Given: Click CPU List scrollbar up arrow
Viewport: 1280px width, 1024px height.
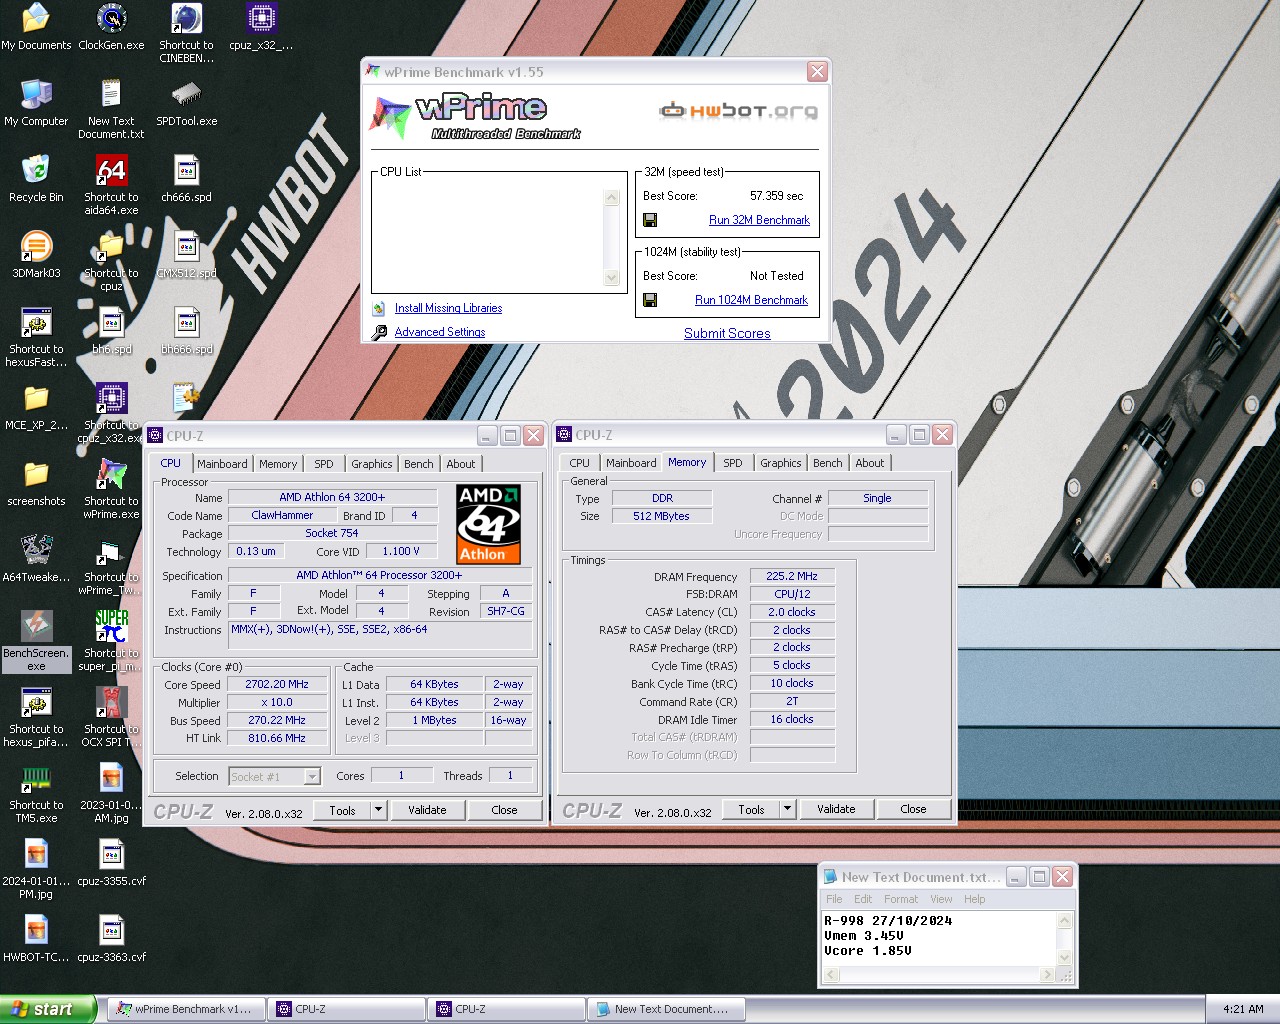Looking at the screenshot, I should pyautogui.click(x=612, y=198).
